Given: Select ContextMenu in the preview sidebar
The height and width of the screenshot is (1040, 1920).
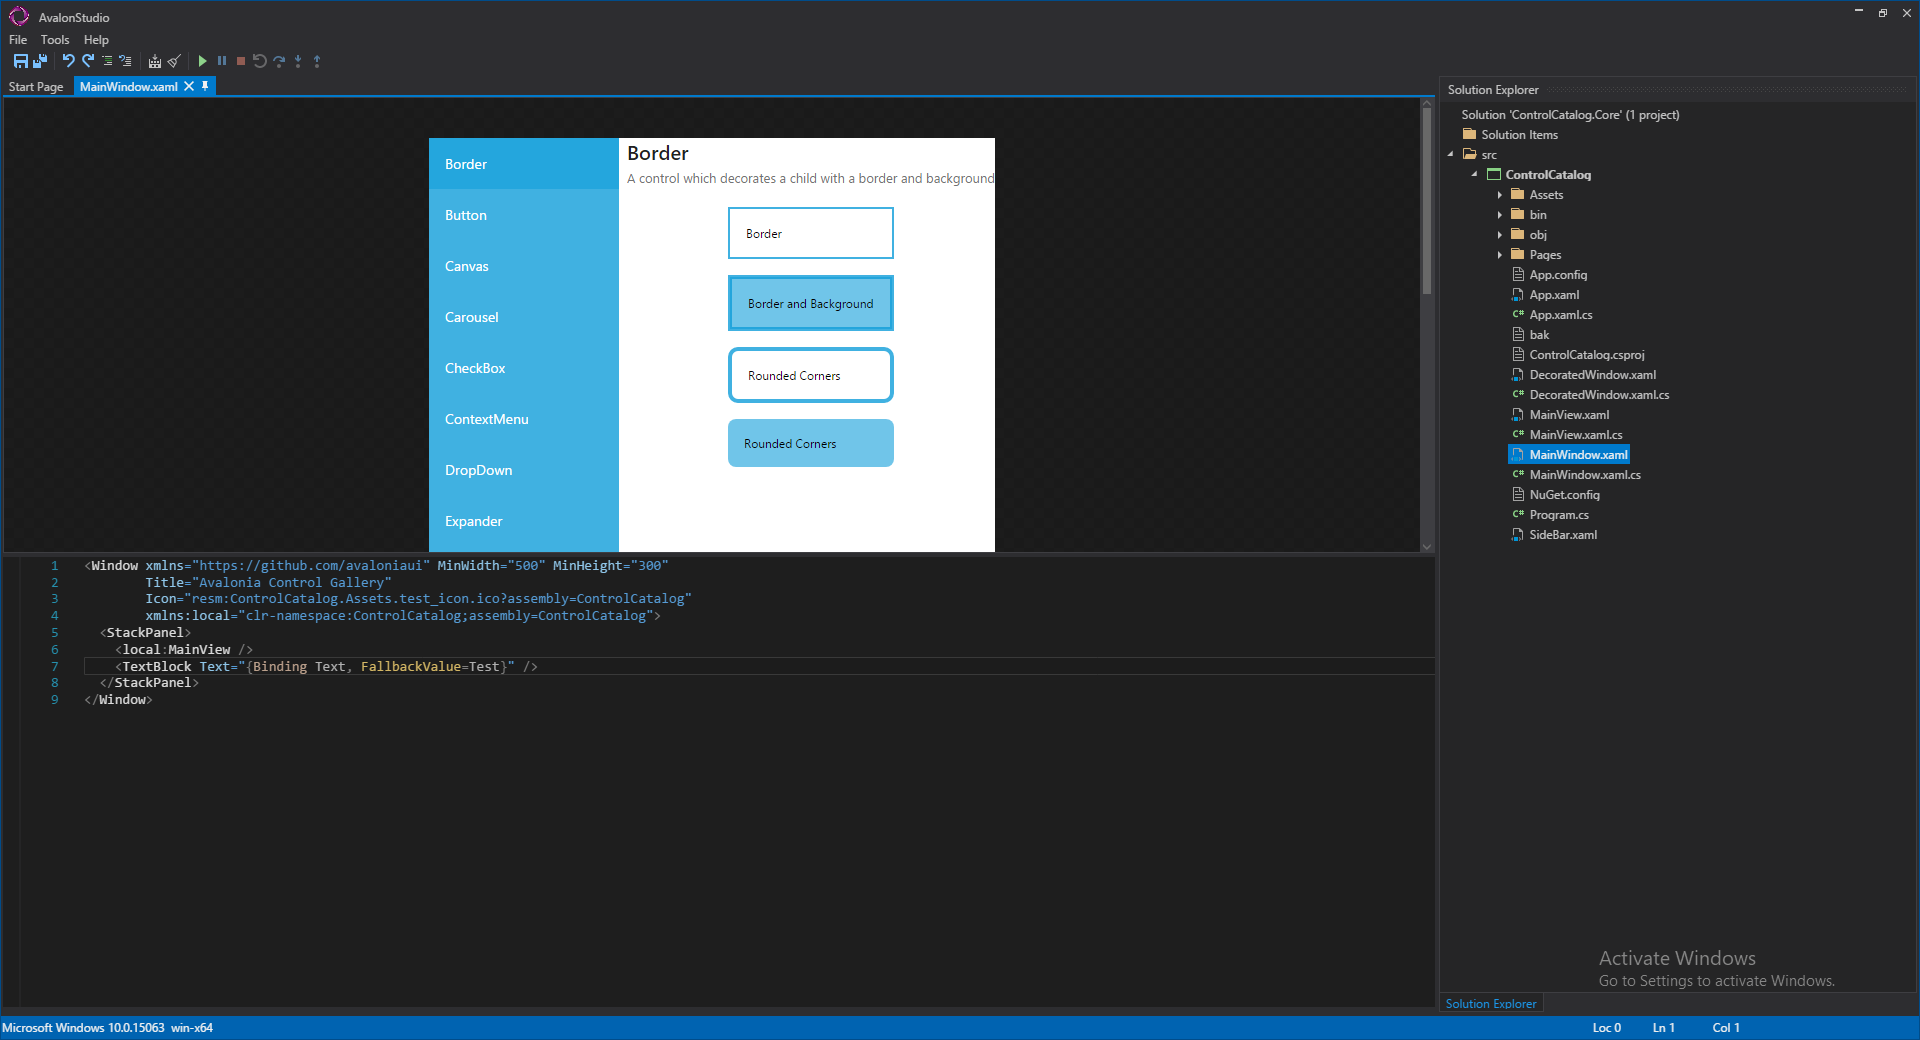Looking at the screenshot, I should tap(524, 419).
